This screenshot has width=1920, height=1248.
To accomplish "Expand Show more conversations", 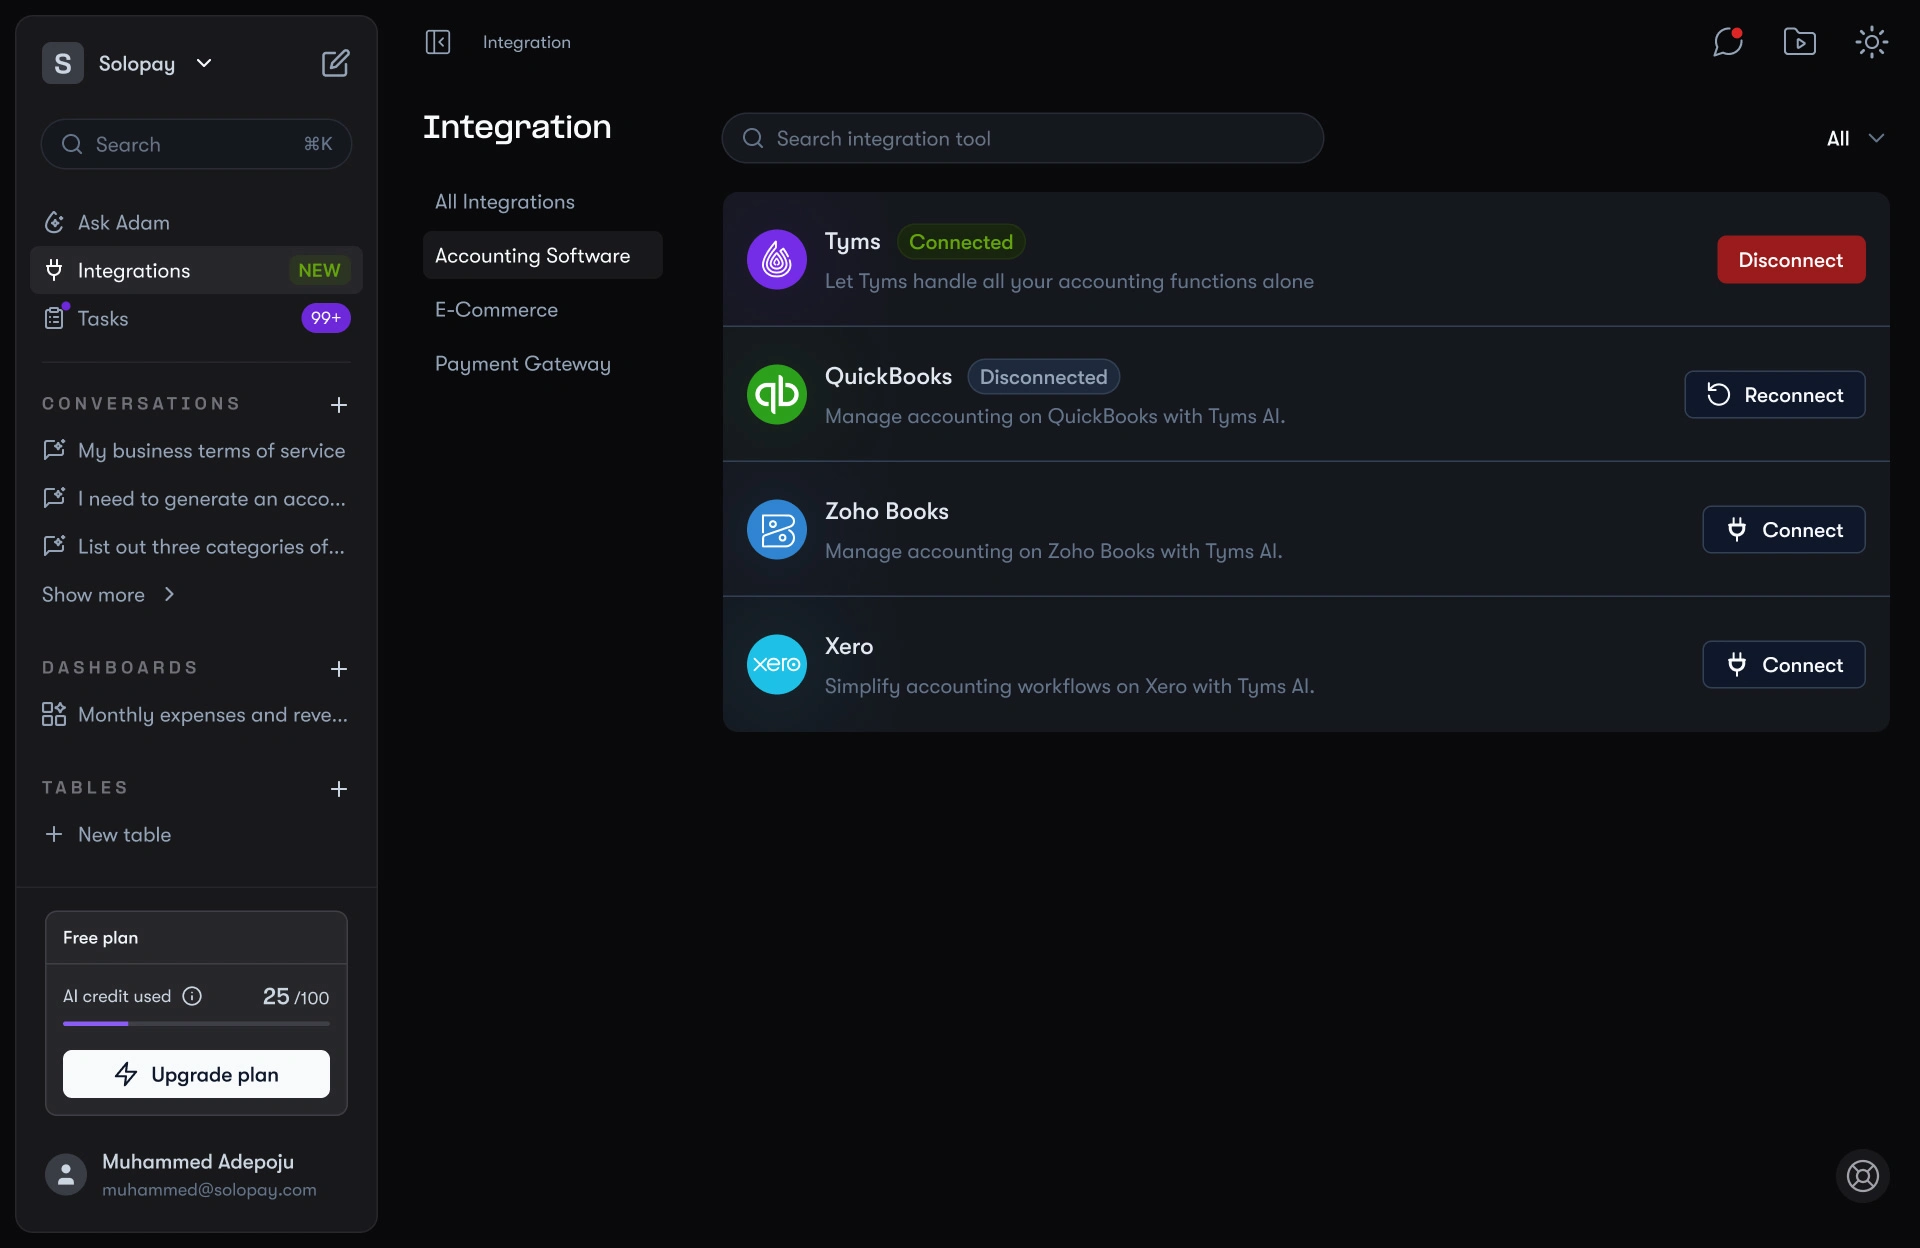I will click(108, 594).
